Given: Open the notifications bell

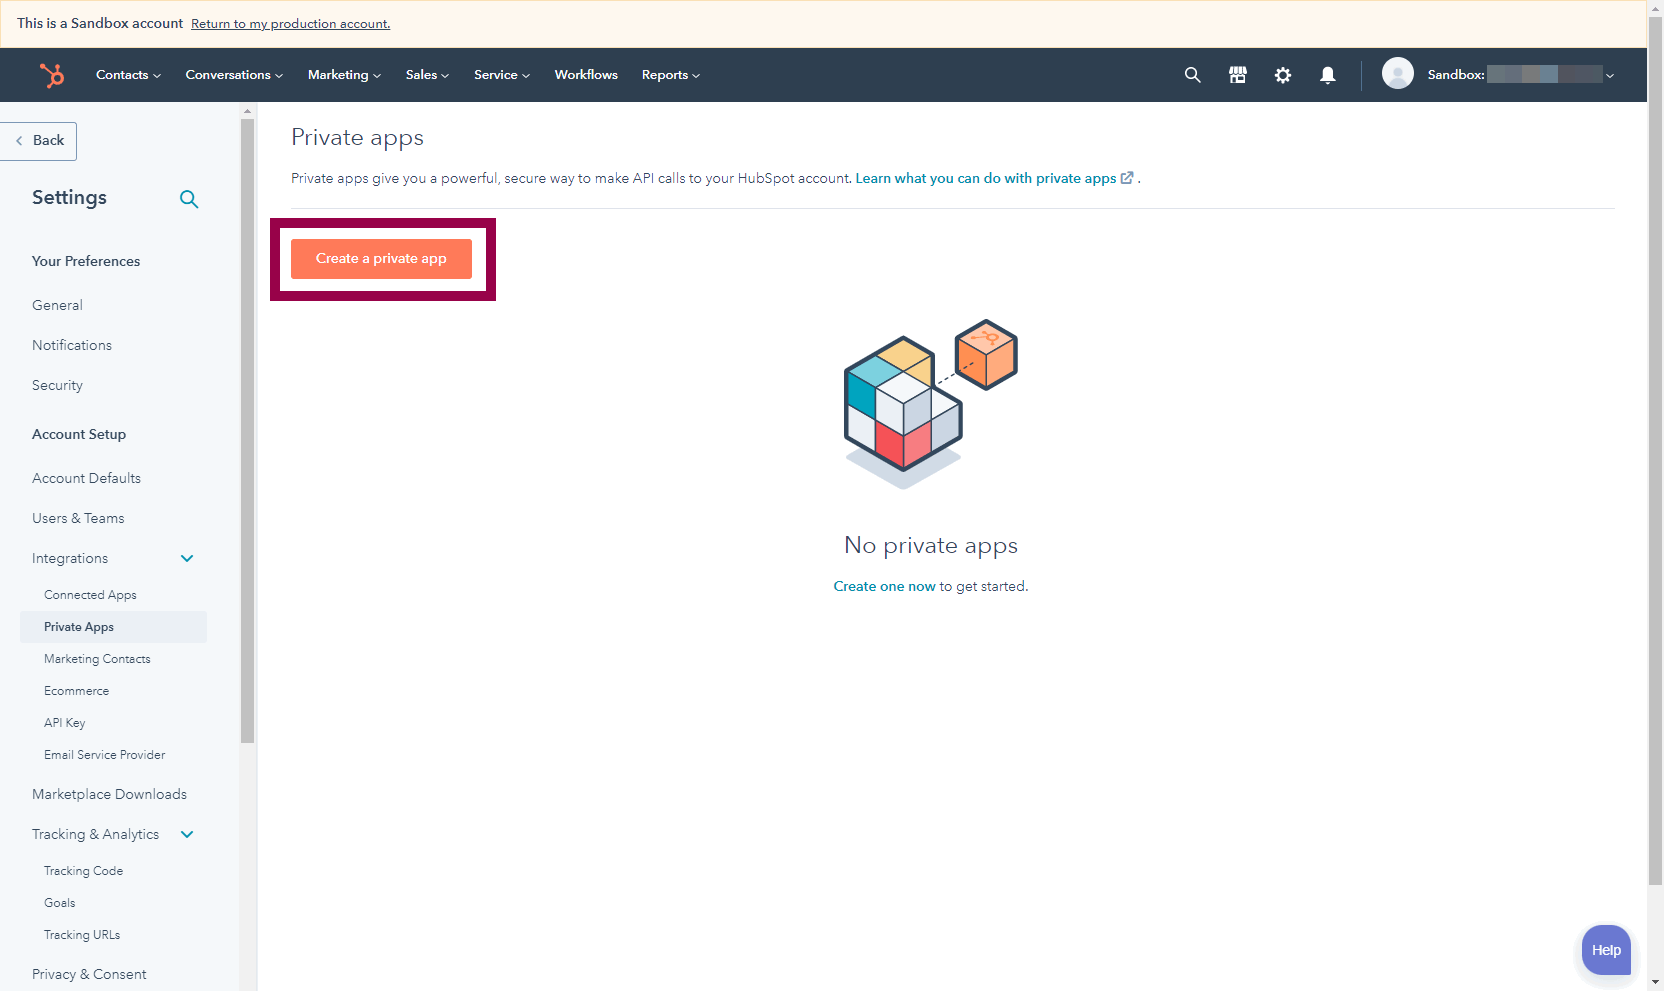Looking at the screenshot, I should pyautogui.click(x=1328, y=75).
